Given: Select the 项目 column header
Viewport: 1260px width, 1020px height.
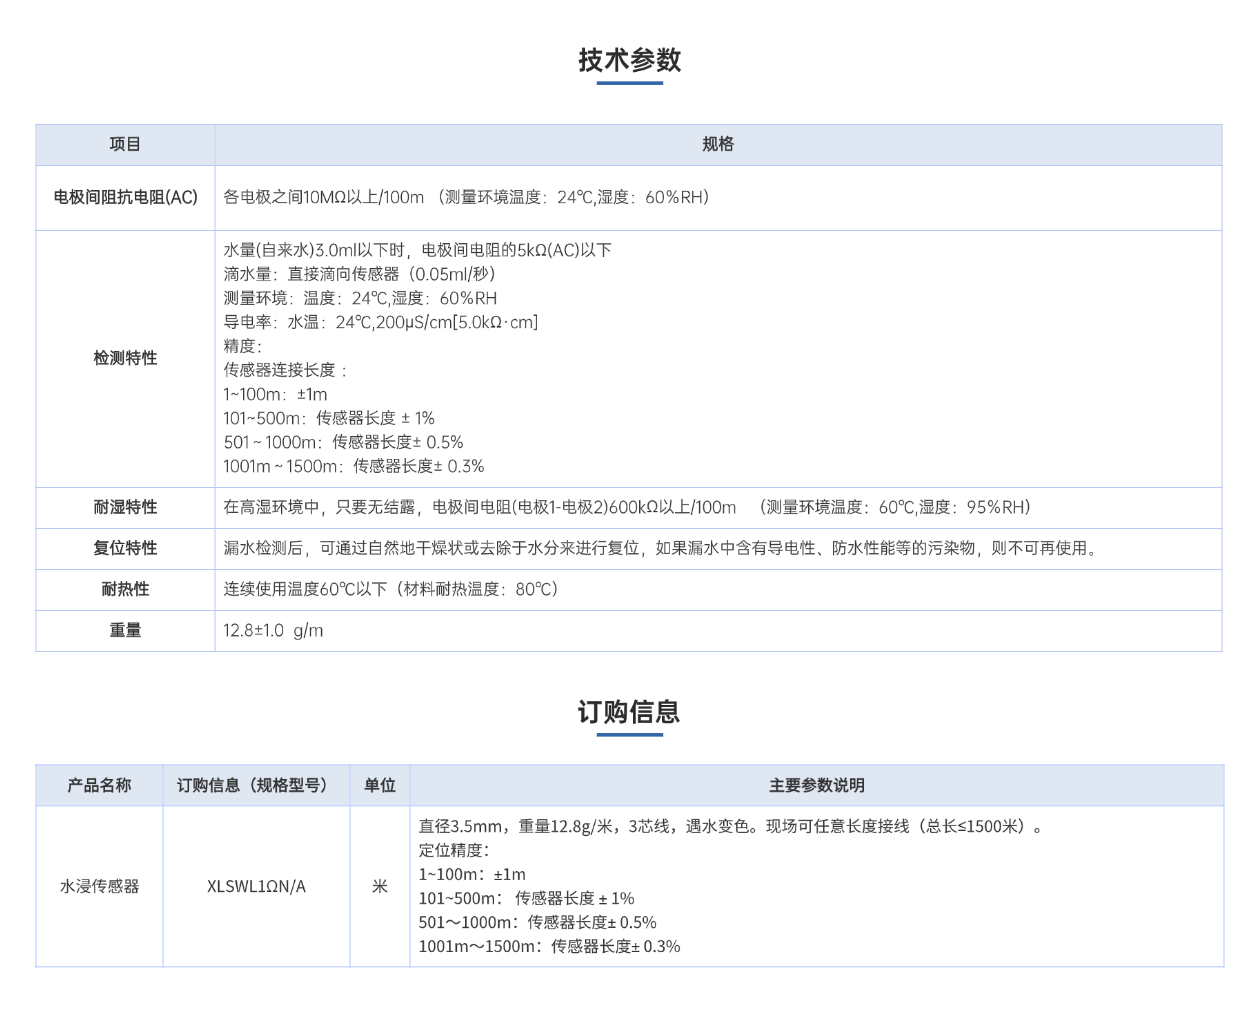Looking at the screenshot, I should click(x=125, y=145).
